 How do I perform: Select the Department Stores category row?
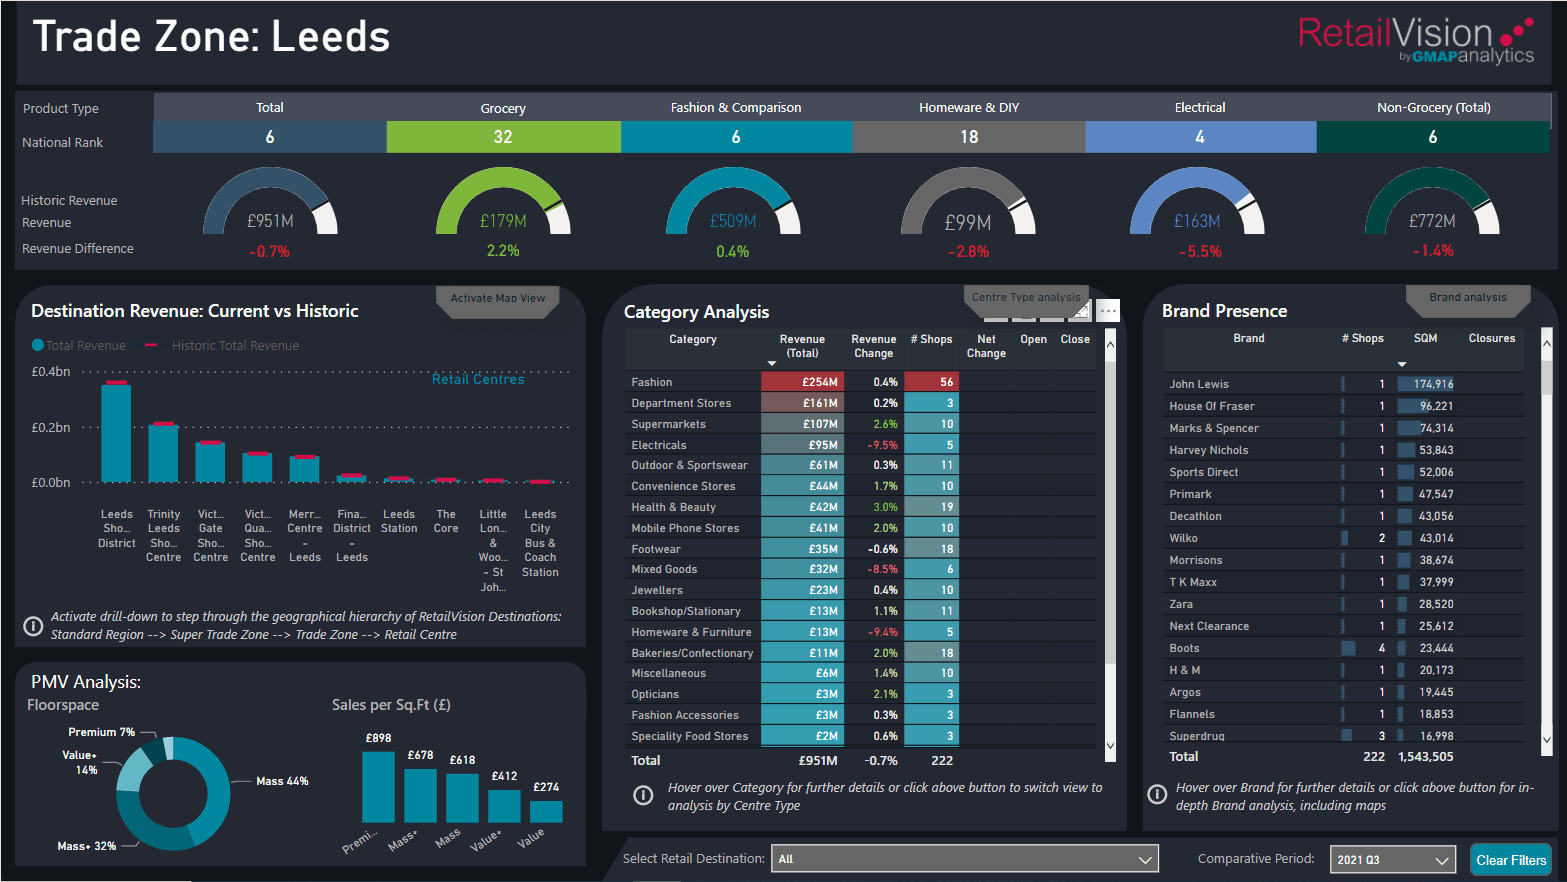tap(860, 403)
